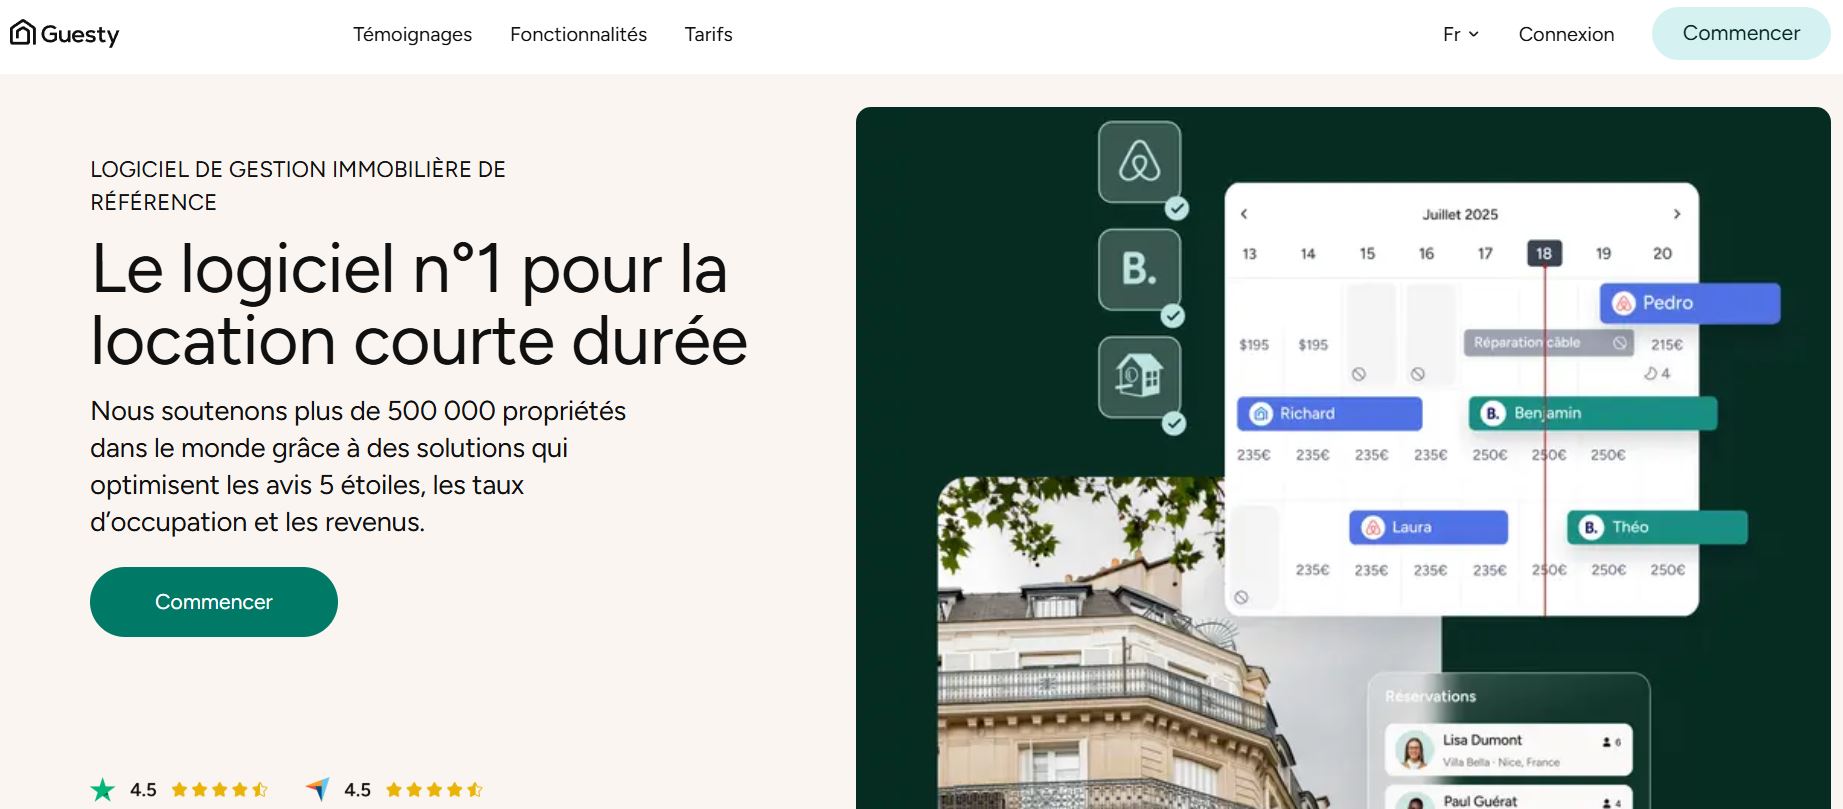Click the green Trustpilot star icon
Screen dimensions: 1843x809
coord(103,790)
